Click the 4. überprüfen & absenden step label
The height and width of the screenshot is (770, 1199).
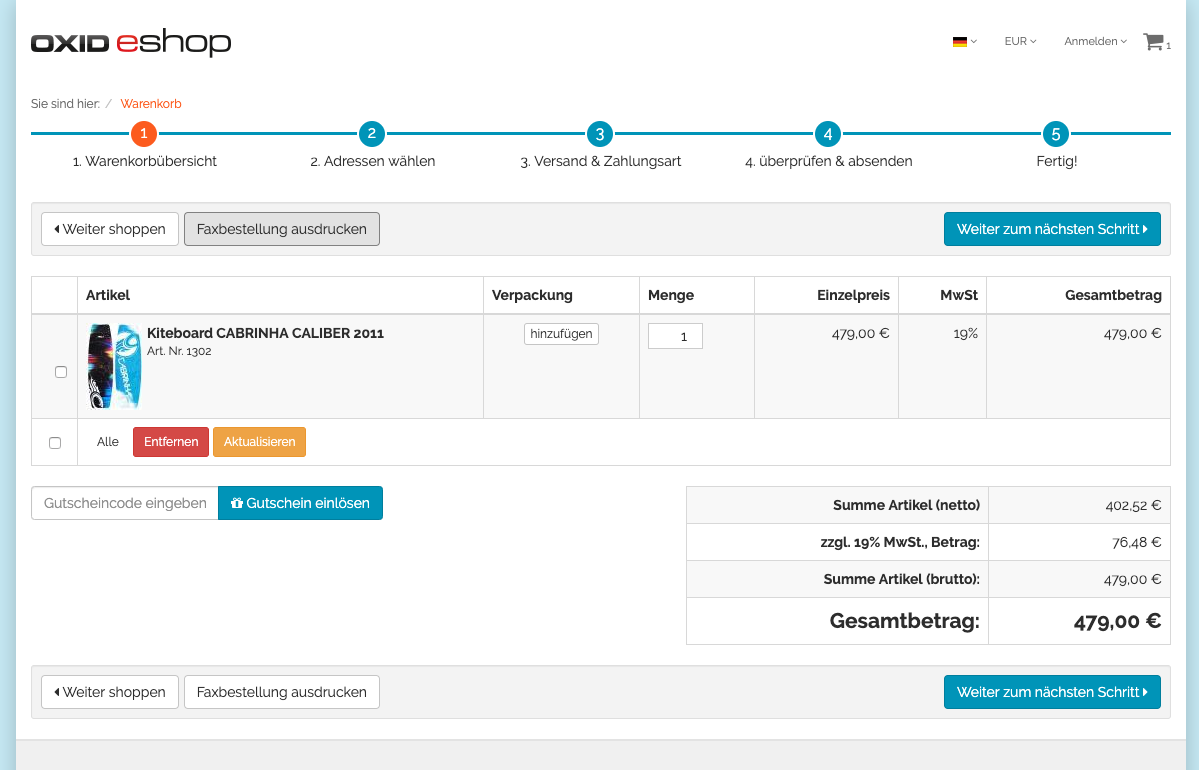(x=828, y=161)
